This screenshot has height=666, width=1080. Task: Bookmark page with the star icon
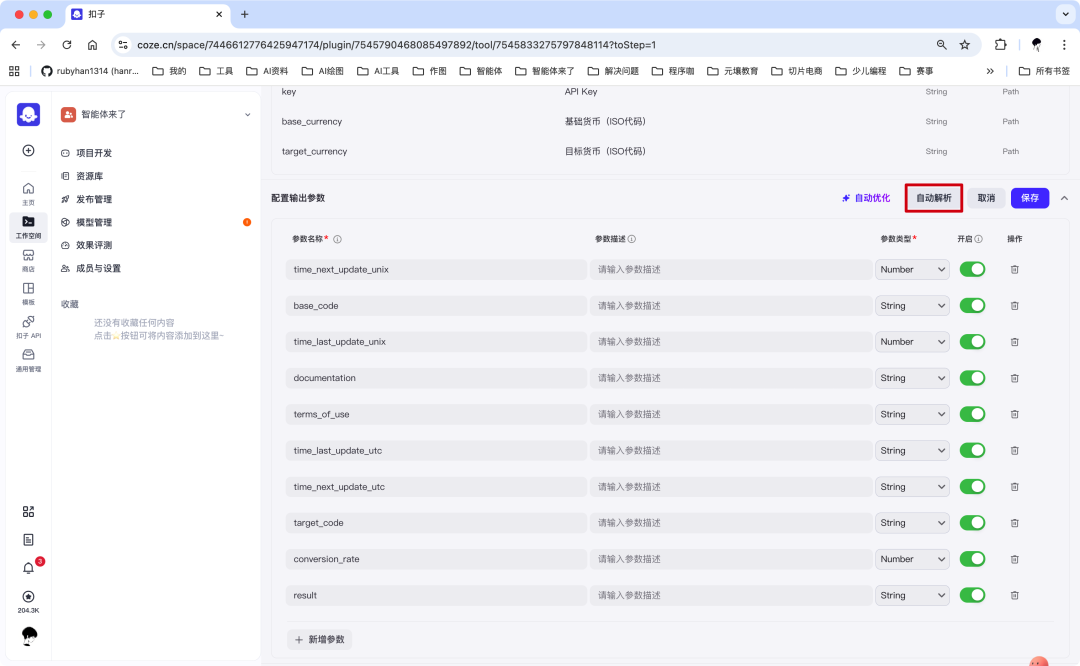click(x=965, y=45)
